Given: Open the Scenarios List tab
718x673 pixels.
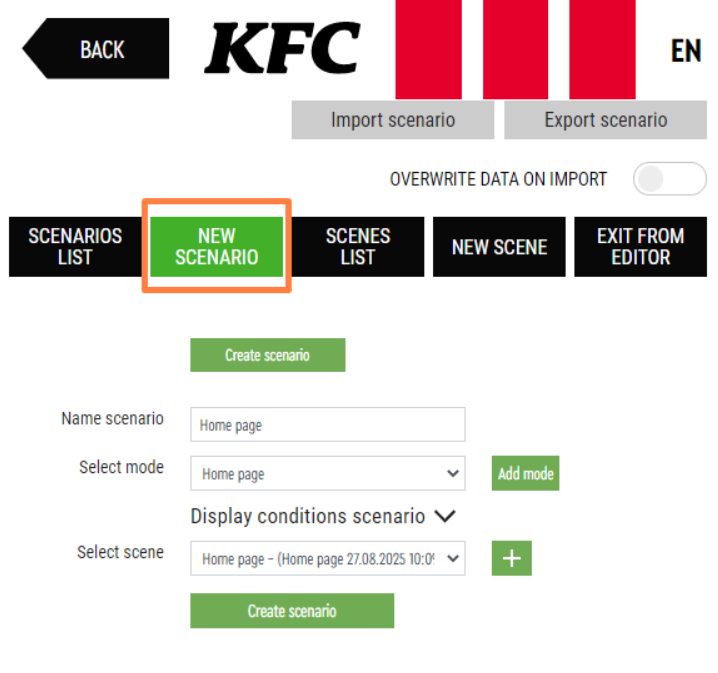Looking at the screenshot, I should tap(75, 246).
